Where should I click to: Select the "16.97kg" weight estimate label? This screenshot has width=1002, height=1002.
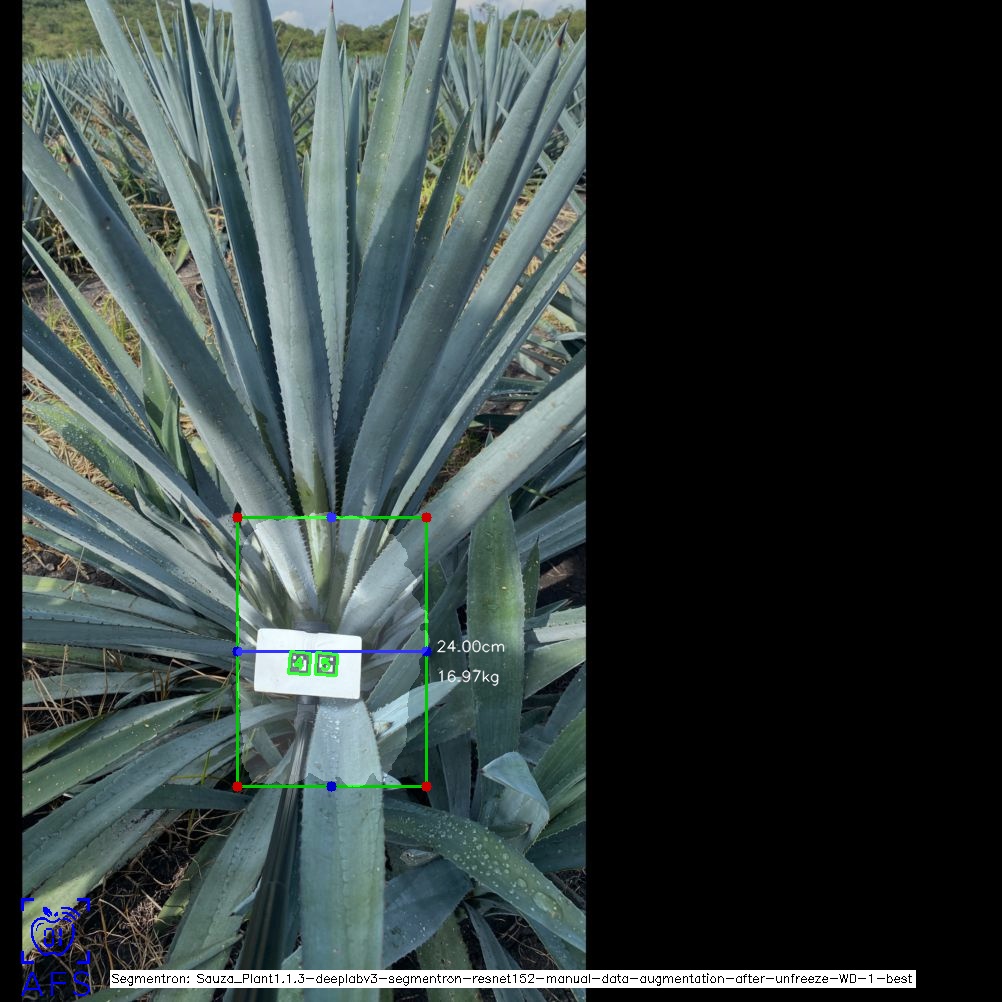click(x=468, y=677)
